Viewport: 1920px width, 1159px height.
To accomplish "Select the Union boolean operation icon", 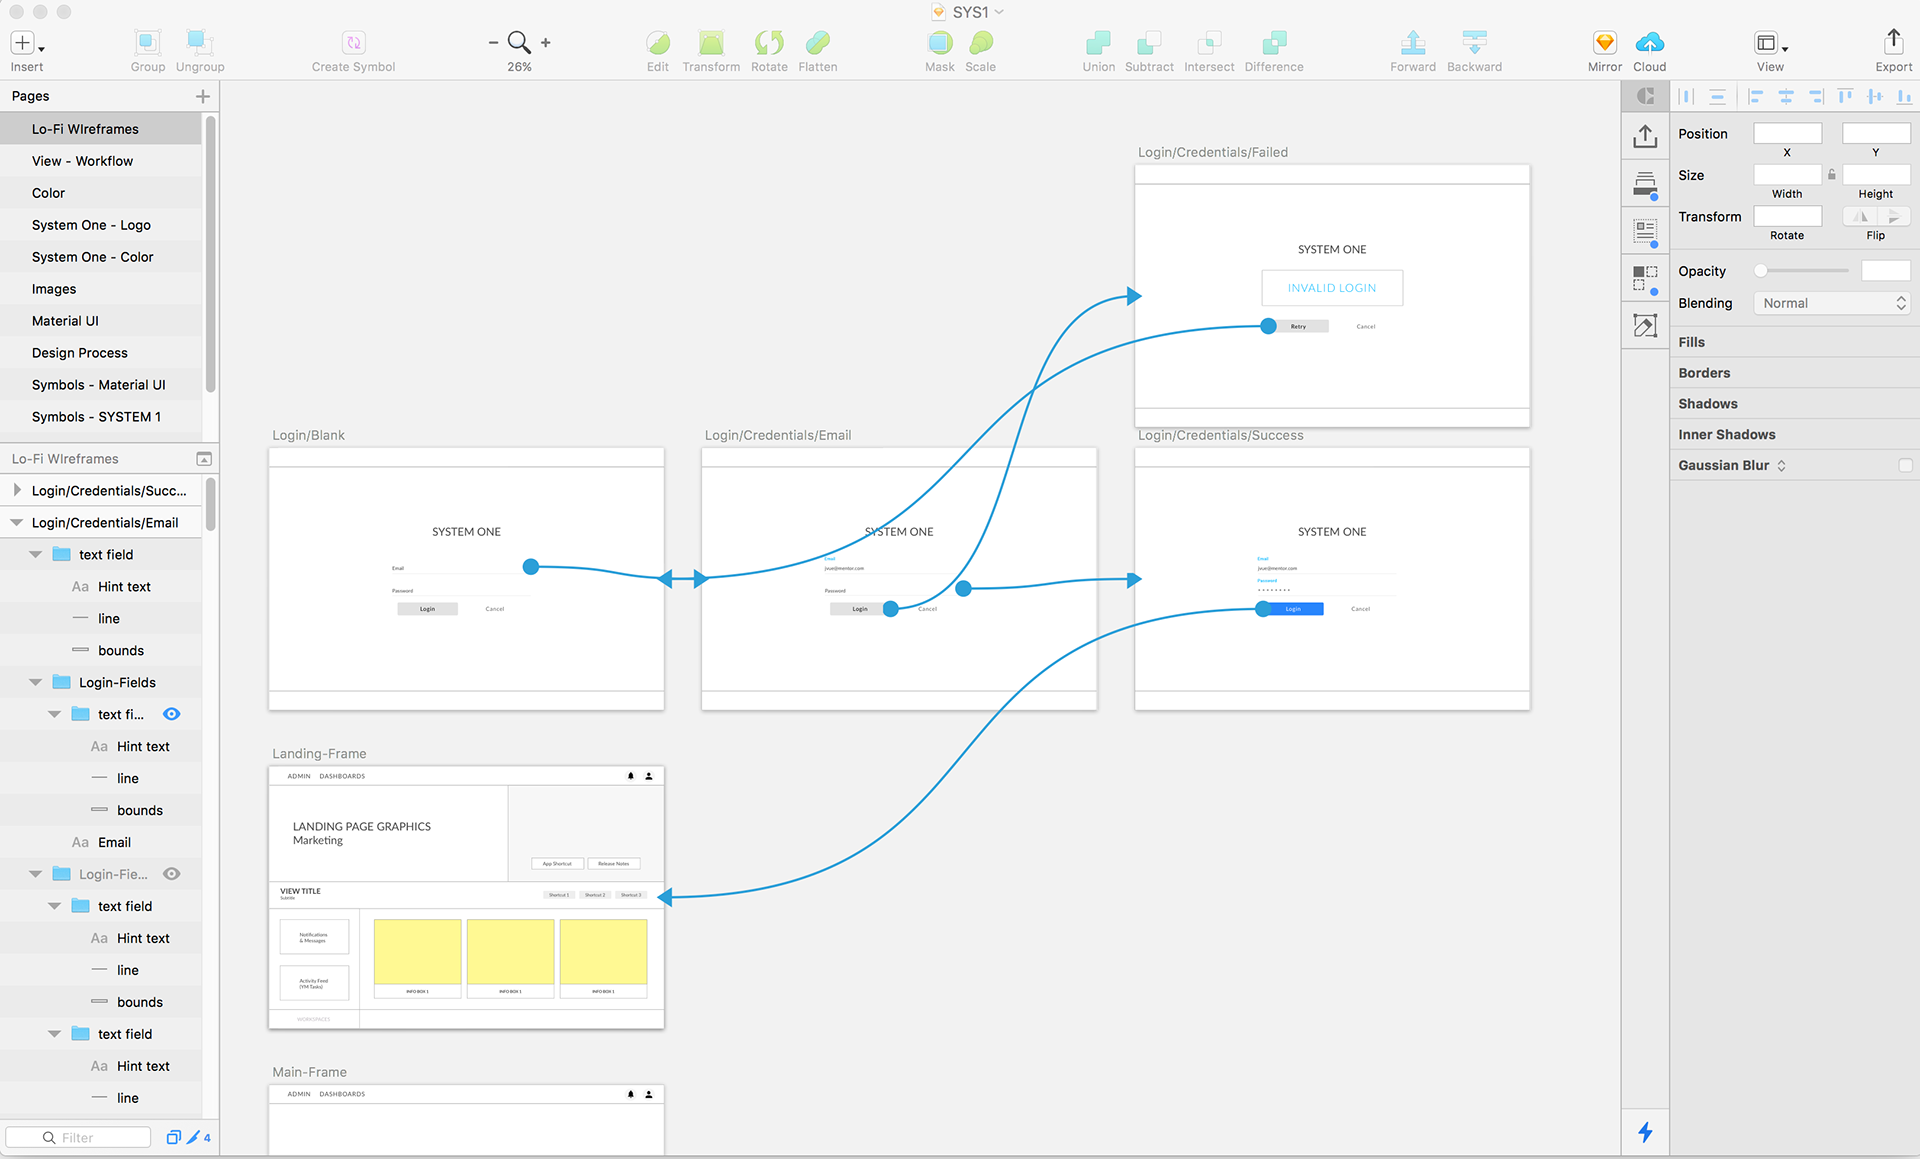I will coord(1098,43).
